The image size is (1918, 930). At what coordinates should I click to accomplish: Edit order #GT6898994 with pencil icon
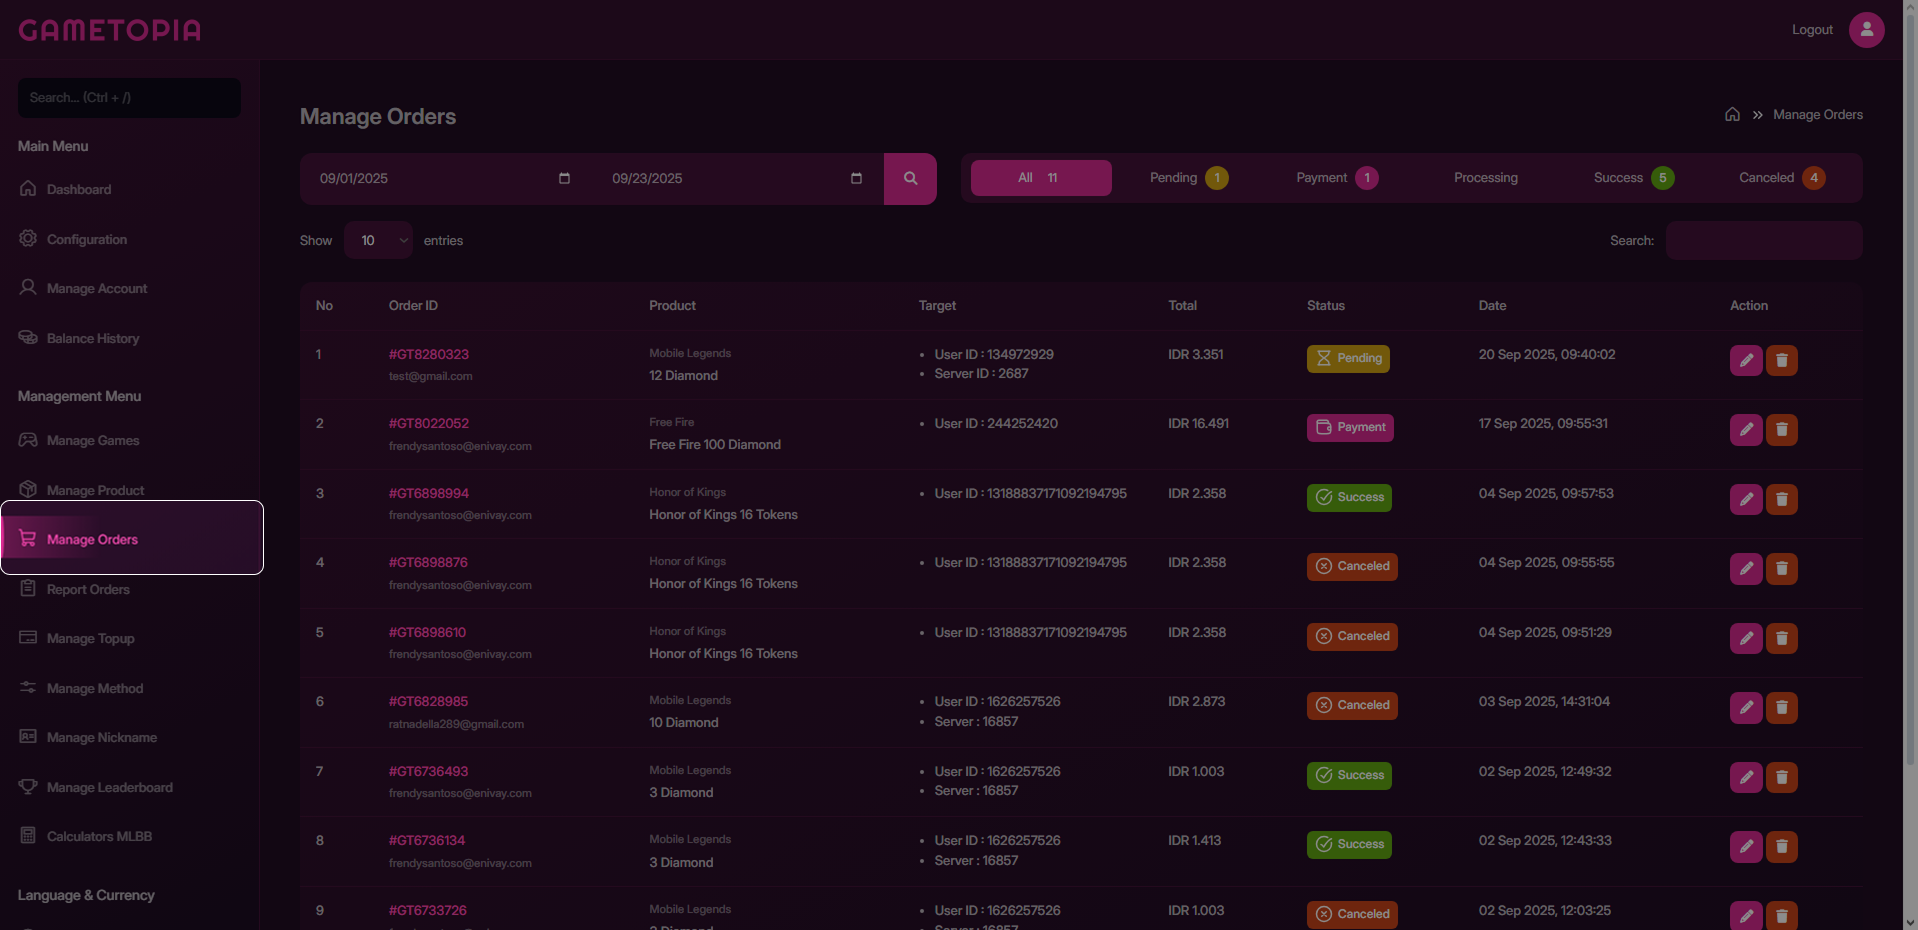[x=1746, y=499]
